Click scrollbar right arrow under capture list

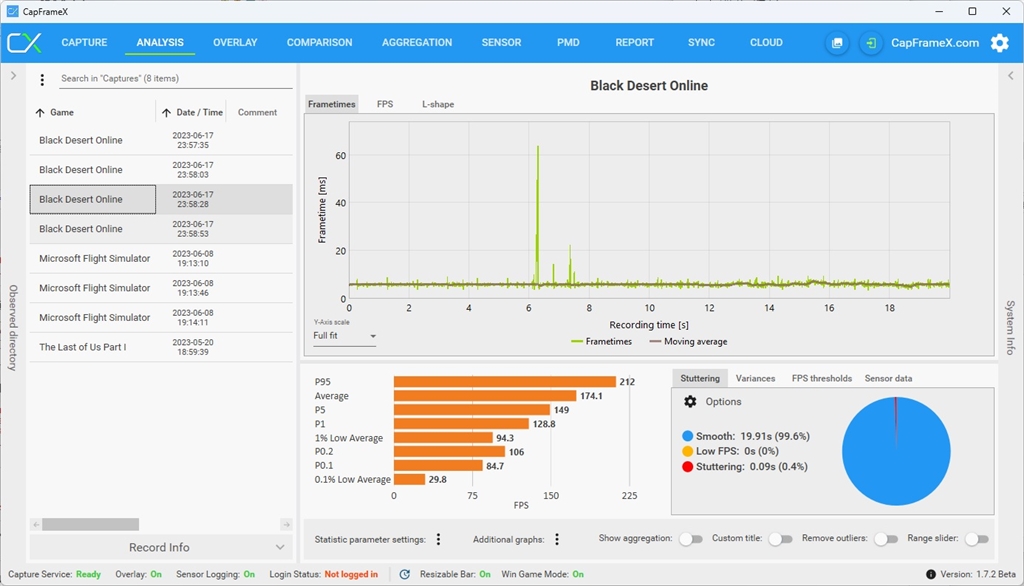pos(286,525)
